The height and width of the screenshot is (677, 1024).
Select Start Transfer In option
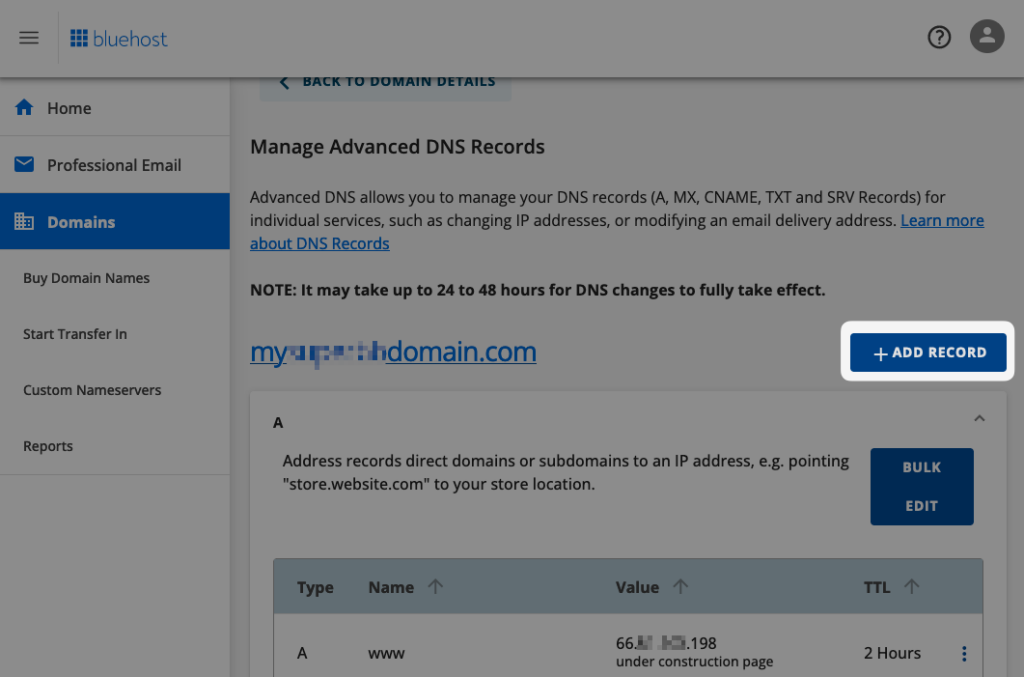(x=74, y=334)
